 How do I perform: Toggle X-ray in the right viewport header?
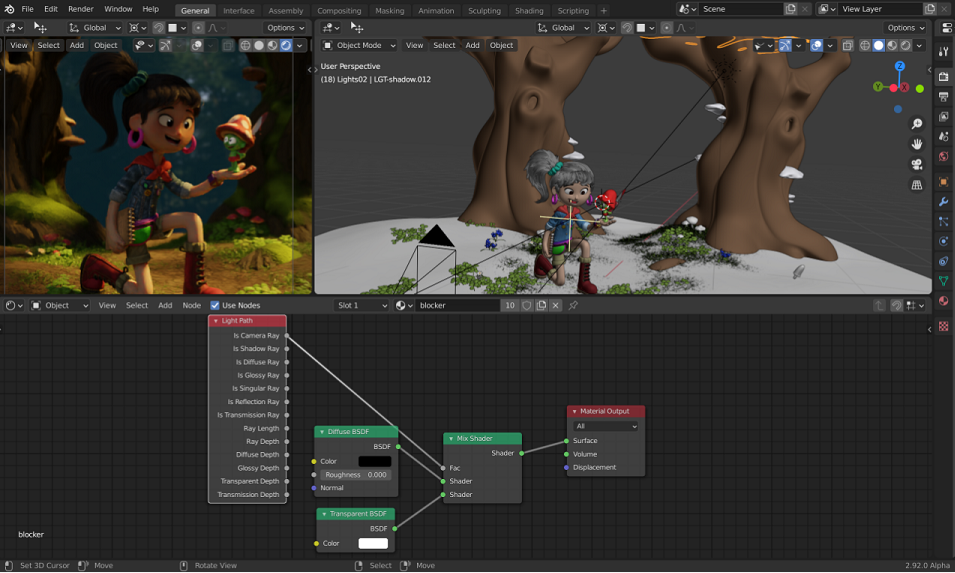click(x=847, y=46)
